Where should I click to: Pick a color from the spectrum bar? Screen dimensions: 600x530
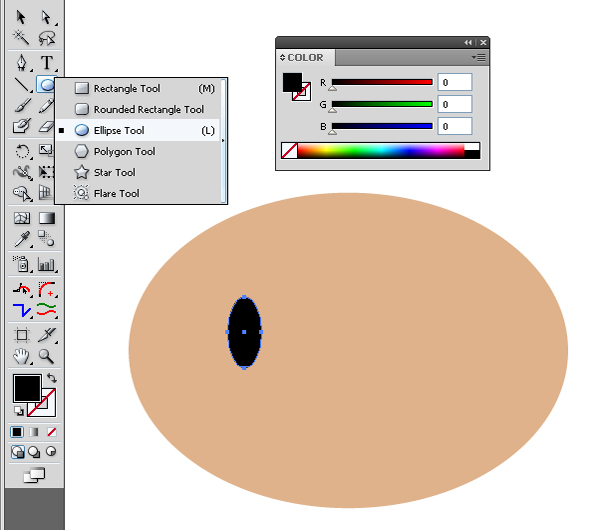(x=381, y=151)
